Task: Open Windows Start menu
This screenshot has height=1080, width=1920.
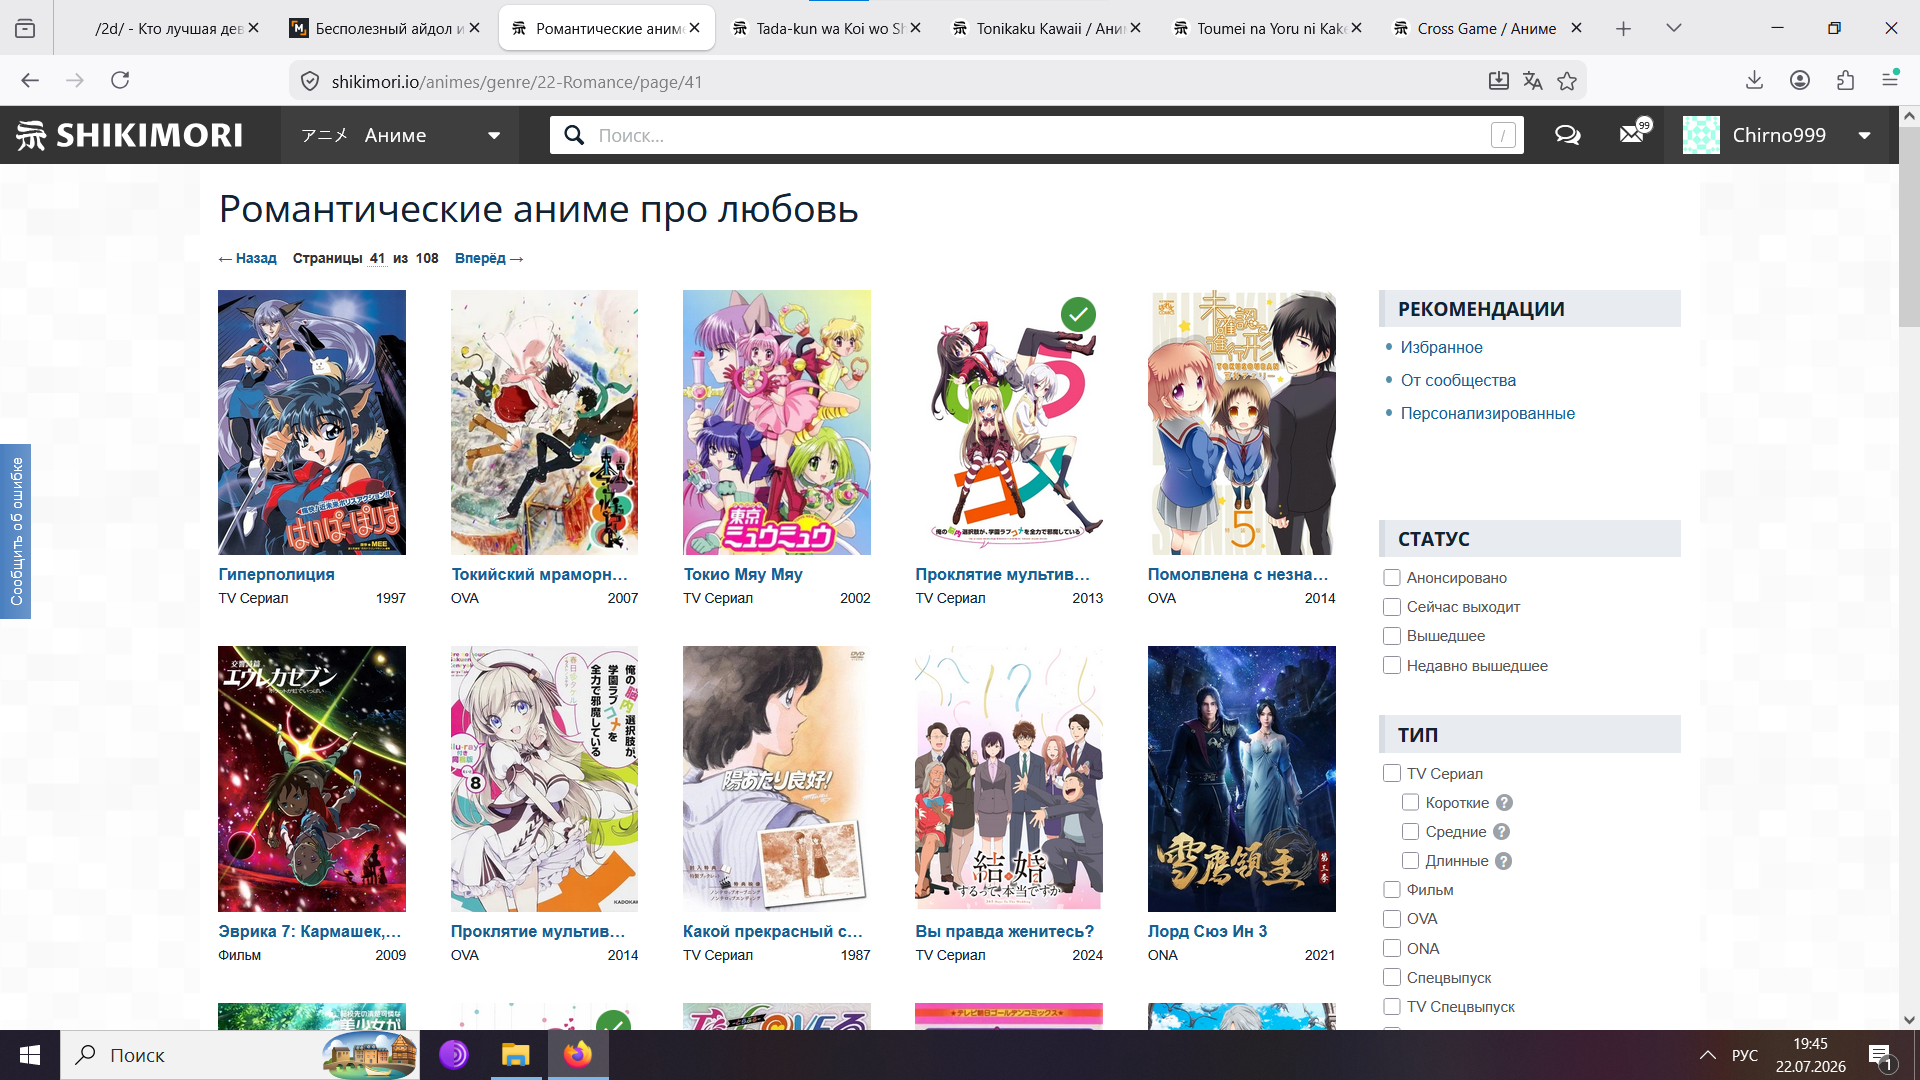Action: [30, 1055]
